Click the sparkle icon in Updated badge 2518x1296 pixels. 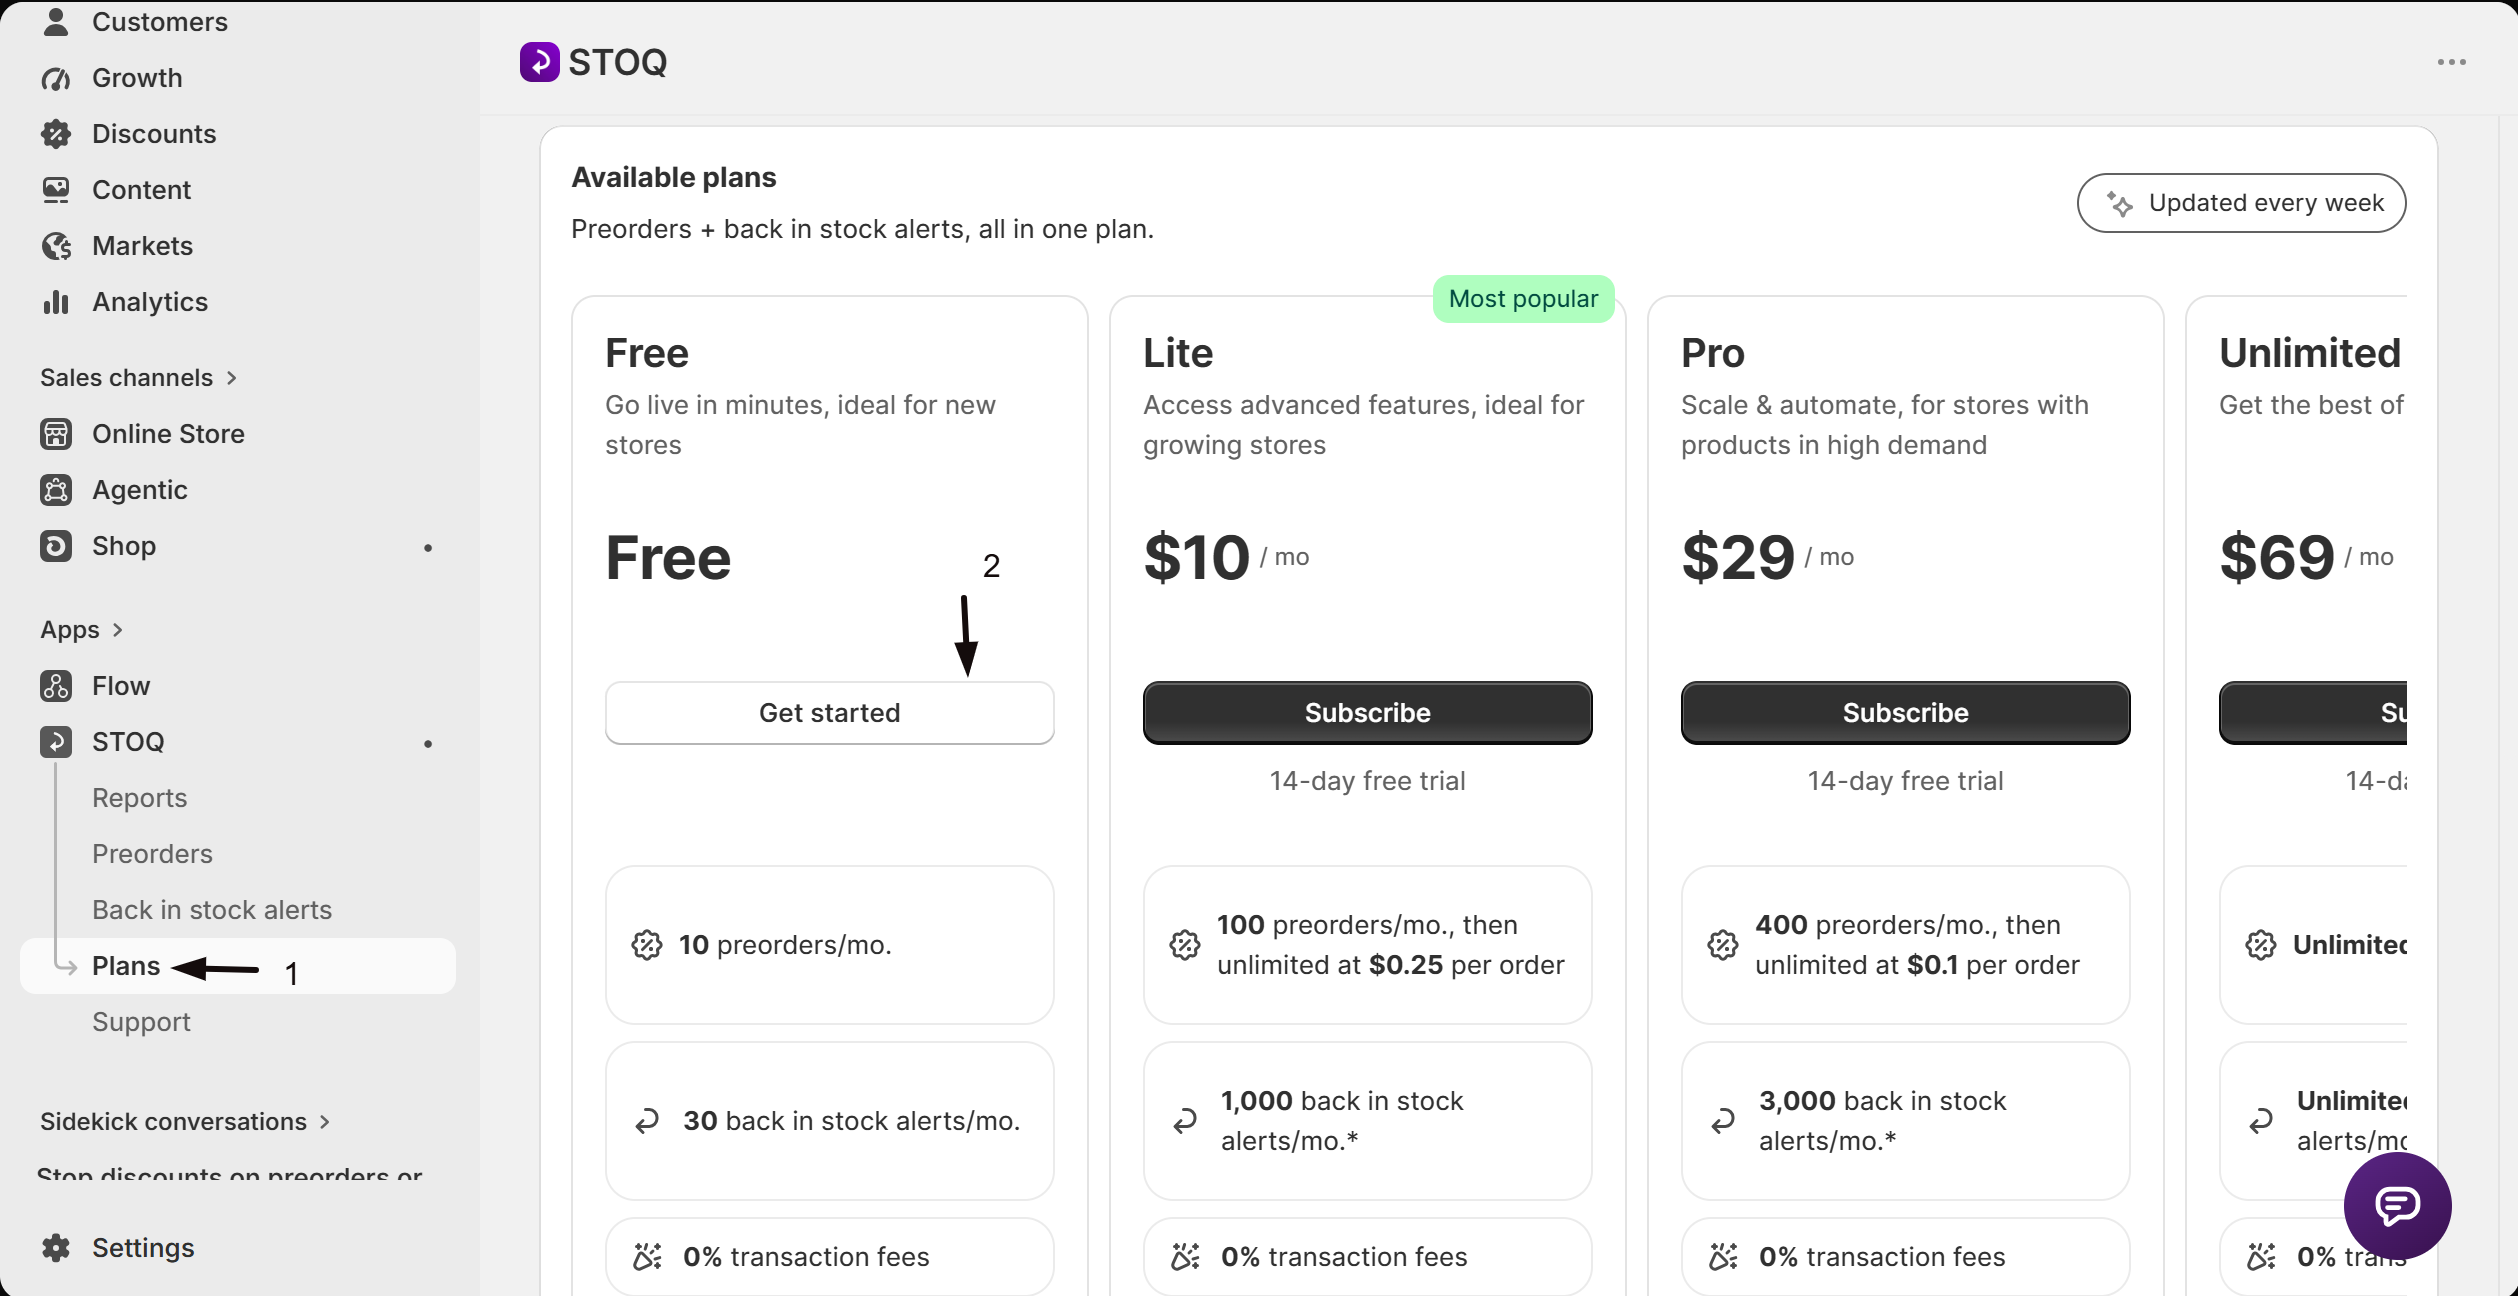click(x=2120, y=203)
